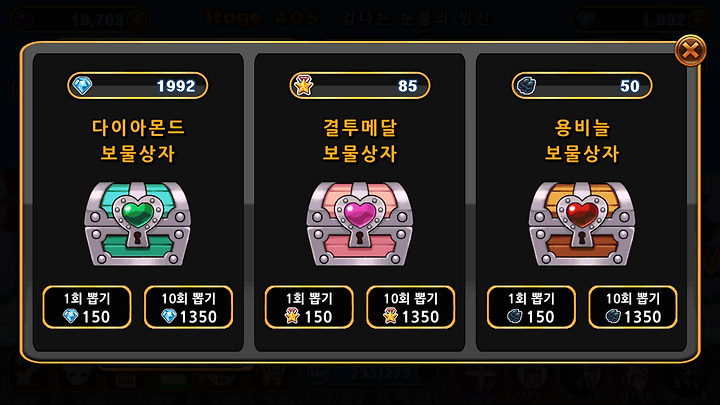This screenshot has width=720, height=405.
Task: Click the blue diamond currency icon
Action: (83, 85)
